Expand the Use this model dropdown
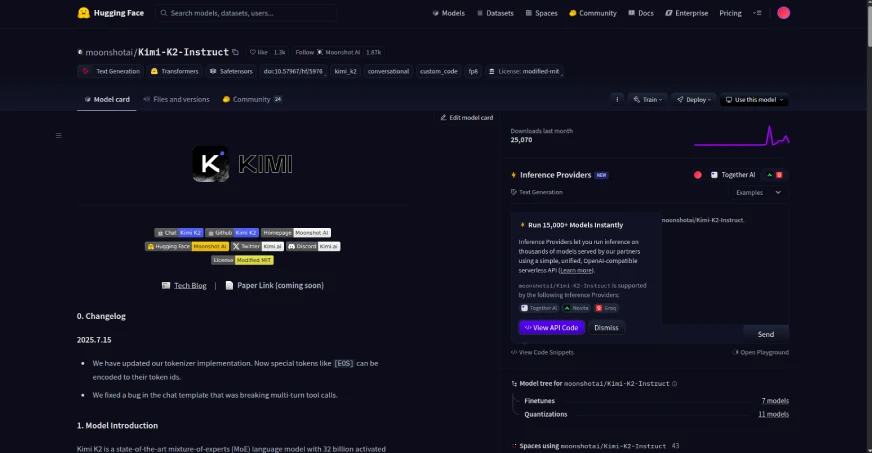This screenshot has width=872, height=453. (x=754, y=99)
